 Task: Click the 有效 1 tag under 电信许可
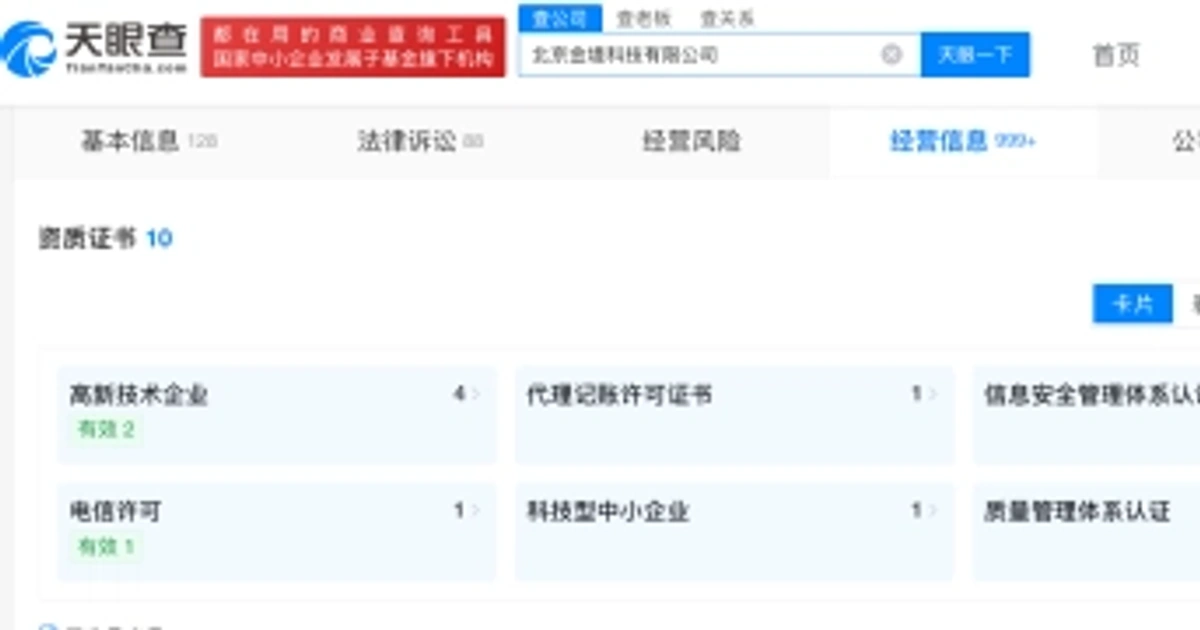106,547
